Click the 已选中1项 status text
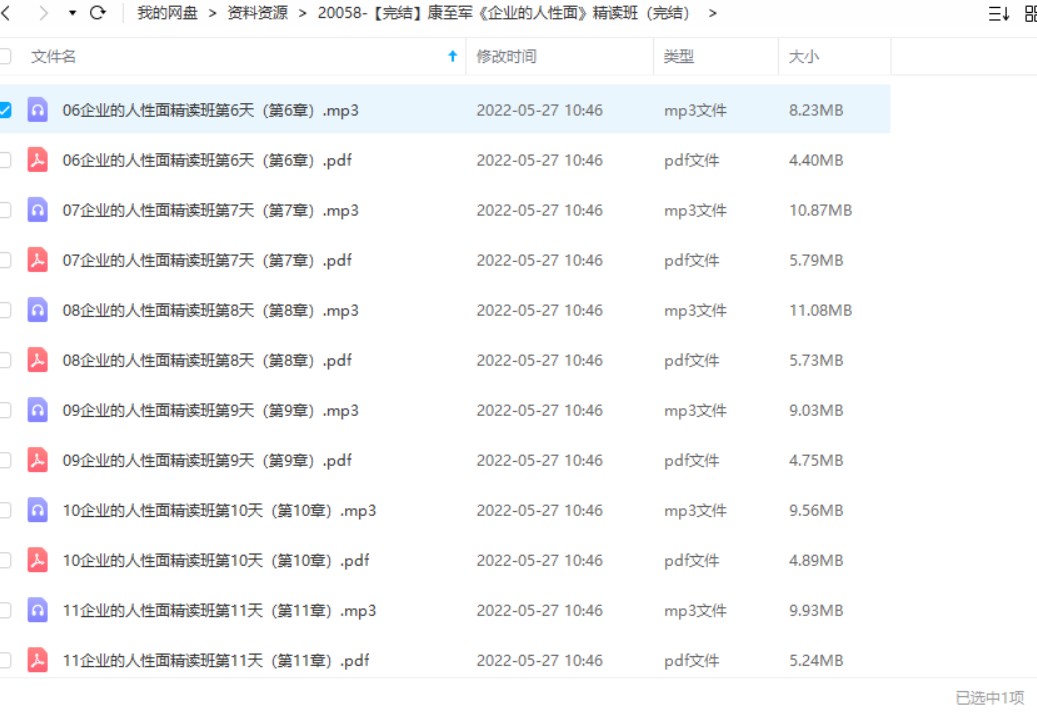The width and height of the screenshot is (1037, 712). click(x=989, y=697)
